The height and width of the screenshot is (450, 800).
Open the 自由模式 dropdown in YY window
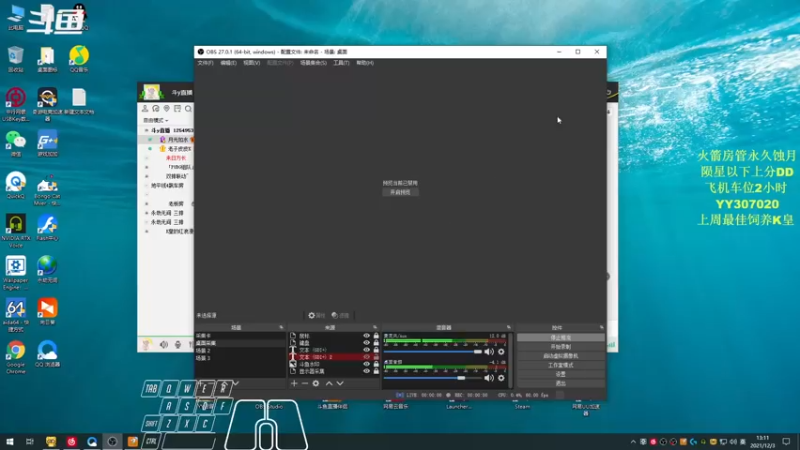[x=156, y=120]
